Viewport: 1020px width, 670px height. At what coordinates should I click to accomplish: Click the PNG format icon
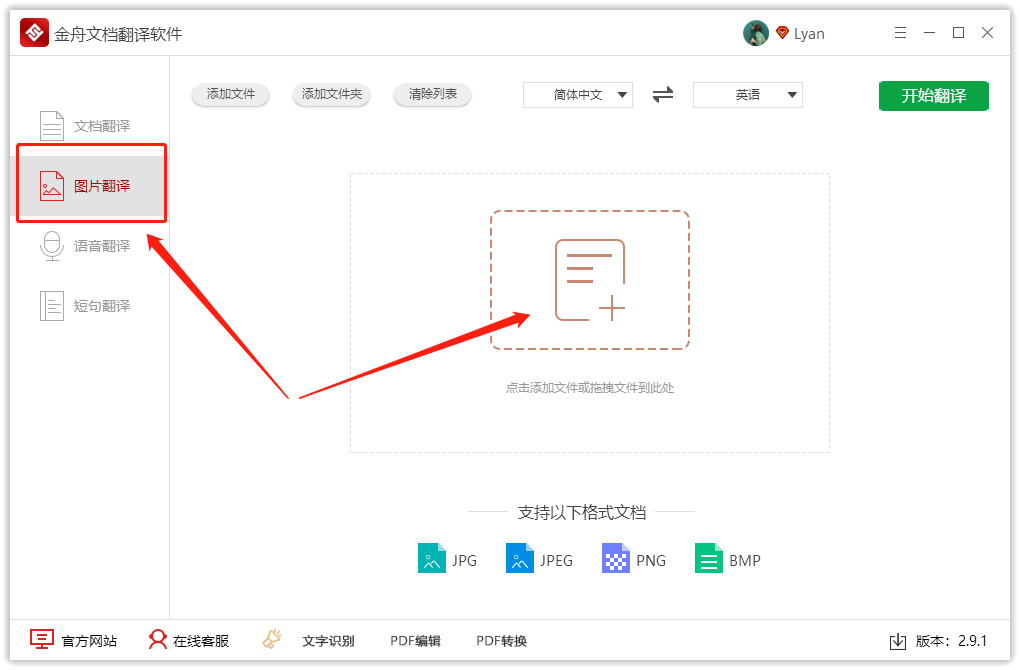tap(616, 558)
